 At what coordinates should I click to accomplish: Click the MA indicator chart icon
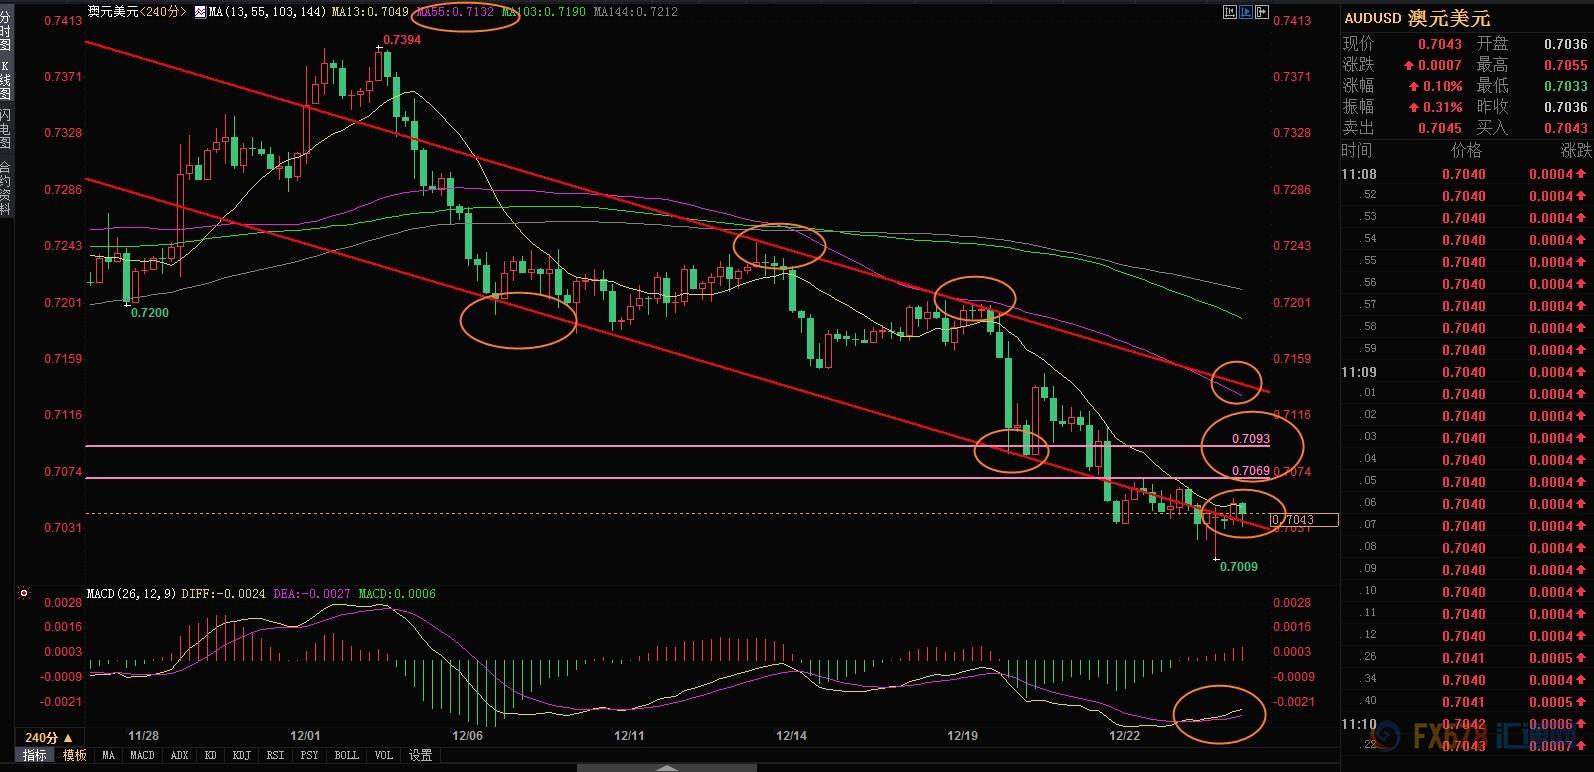(200, 12)
